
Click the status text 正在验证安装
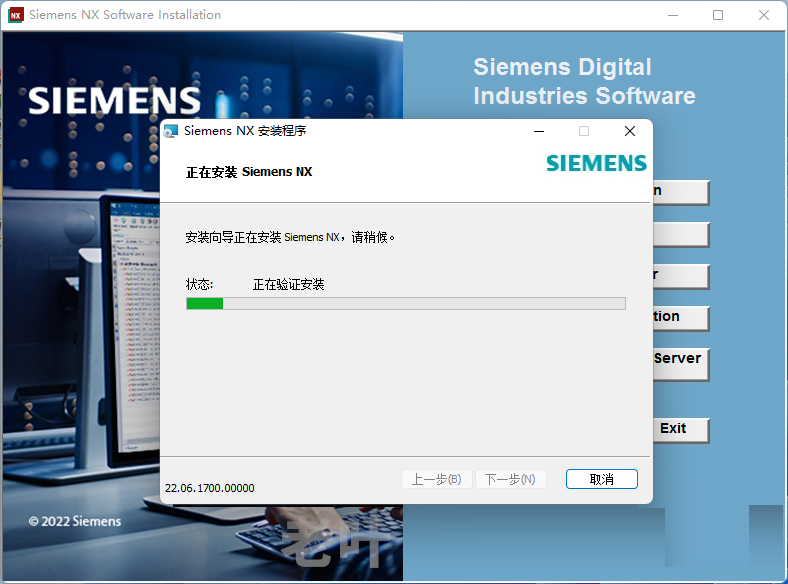click(288, 284)
